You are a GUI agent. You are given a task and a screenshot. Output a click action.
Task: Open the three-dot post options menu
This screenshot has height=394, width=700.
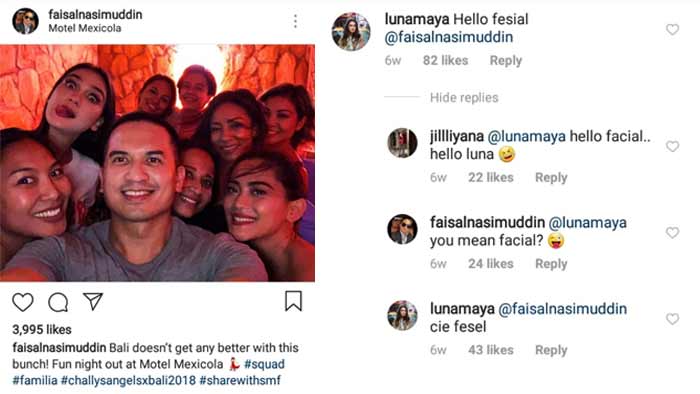click(295, 21)
